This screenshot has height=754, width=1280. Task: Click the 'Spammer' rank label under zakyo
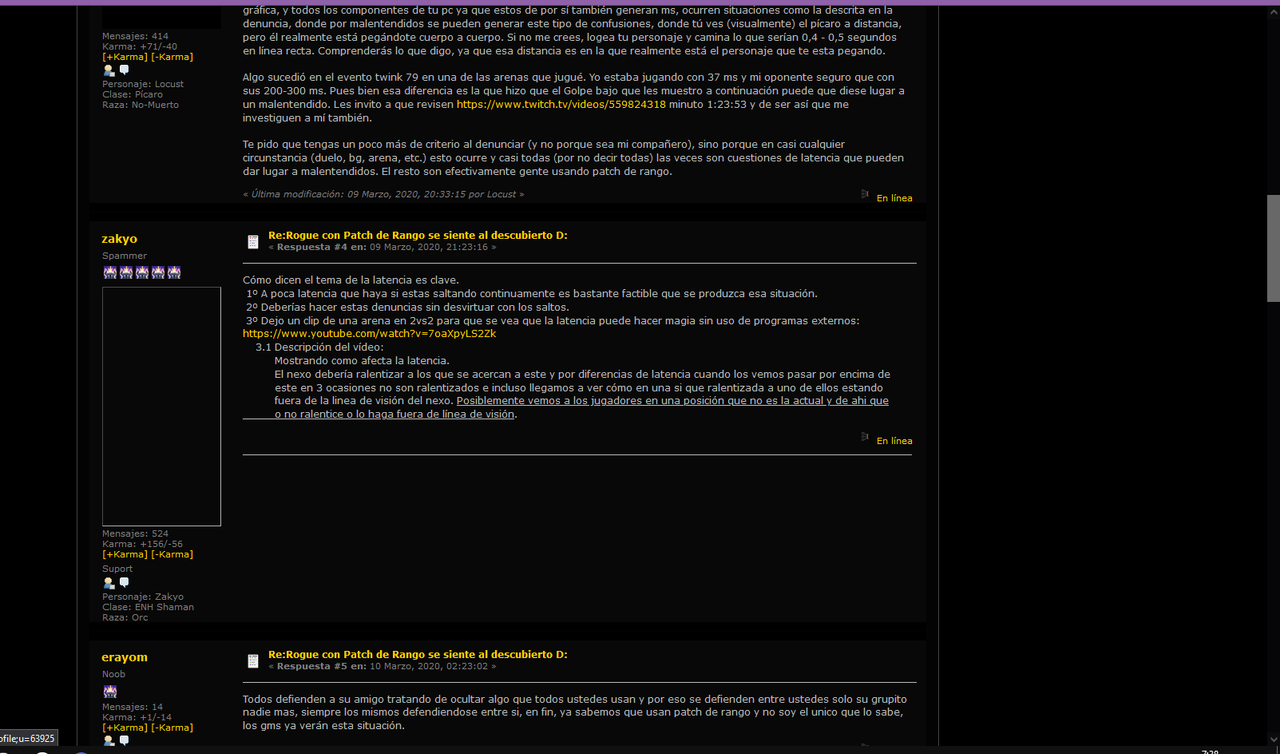pos(124,256)
